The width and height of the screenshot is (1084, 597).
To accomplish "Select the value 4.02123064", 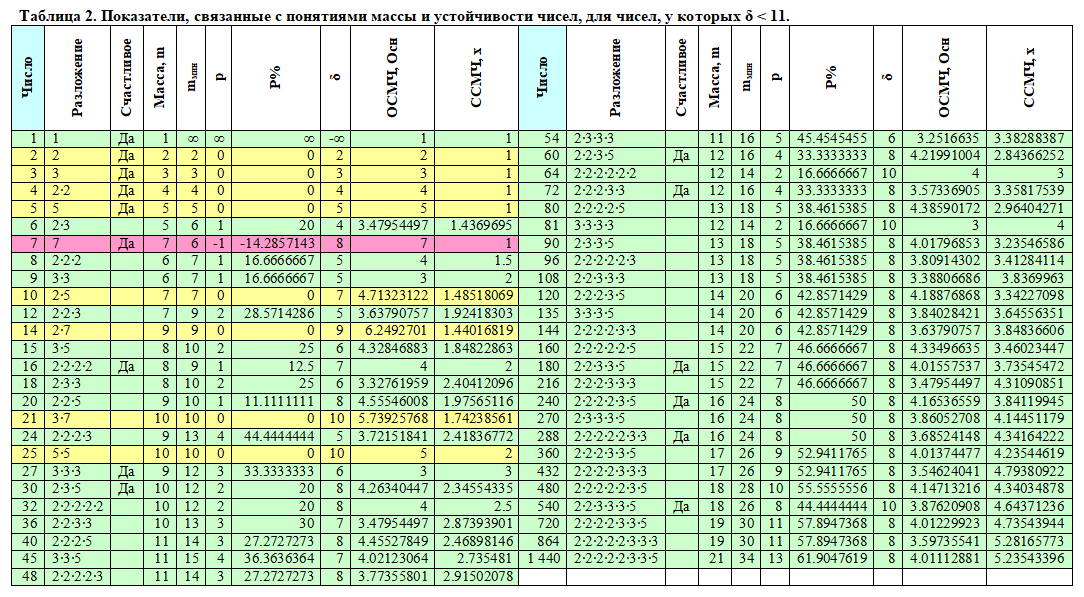I will point(393,559).
